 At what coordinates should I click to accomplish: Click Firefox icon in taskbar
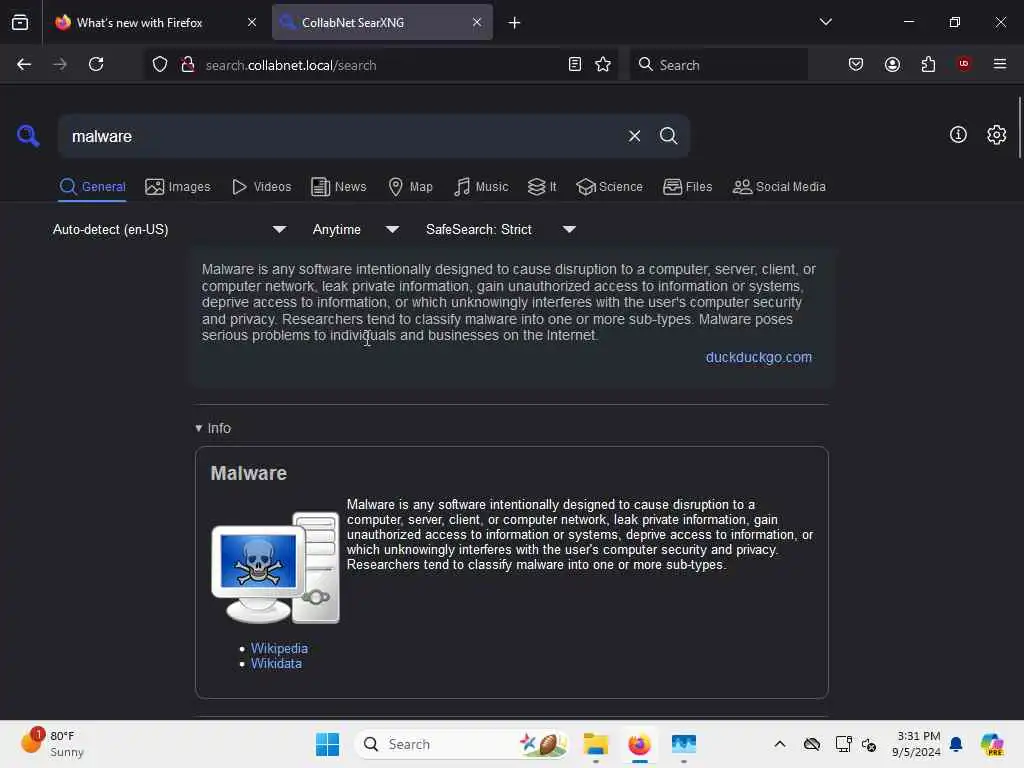(x=639, y=744)
